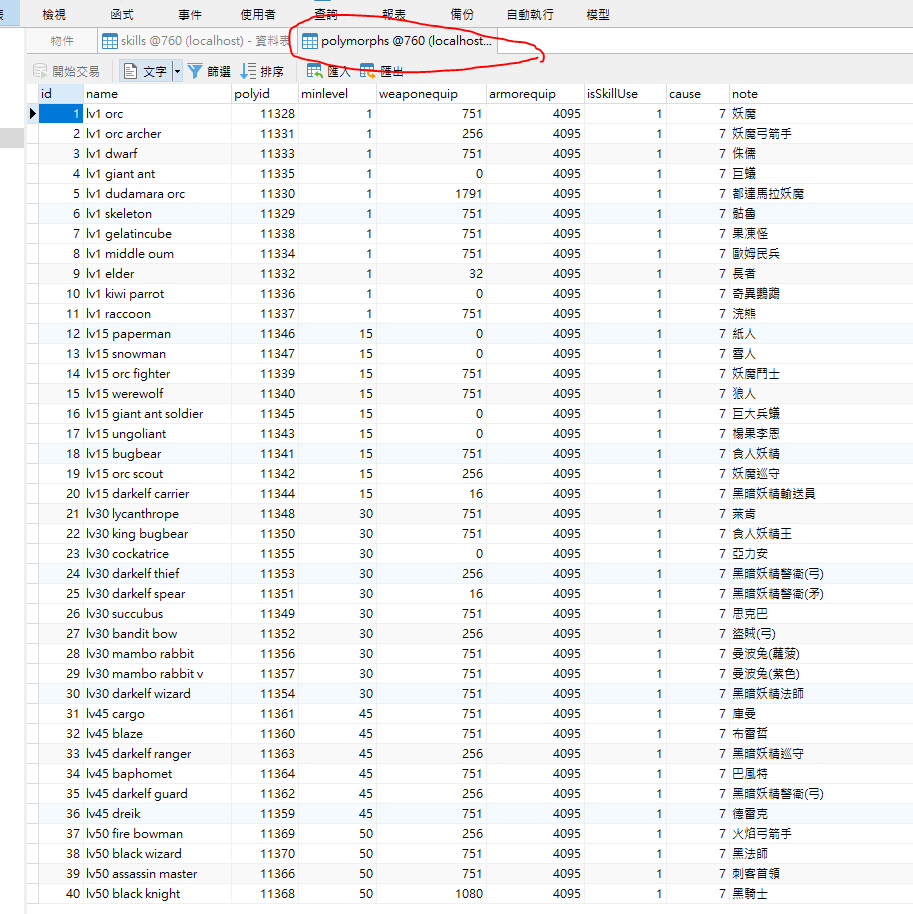Click the cause column header
This screenshot has height=914, width=913.
coord(697,94)
